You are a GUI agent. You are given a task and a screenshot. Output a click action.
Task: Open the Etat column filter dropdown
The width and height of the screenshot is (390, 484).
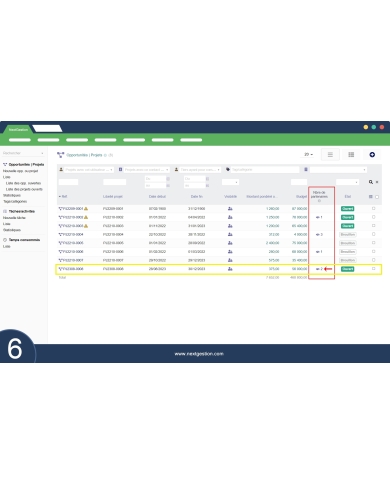347,182
